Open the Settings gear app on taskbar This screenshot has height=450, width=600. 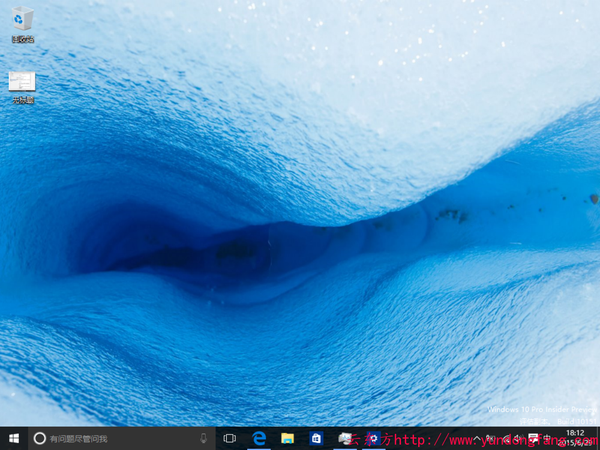tap(373, 439)
